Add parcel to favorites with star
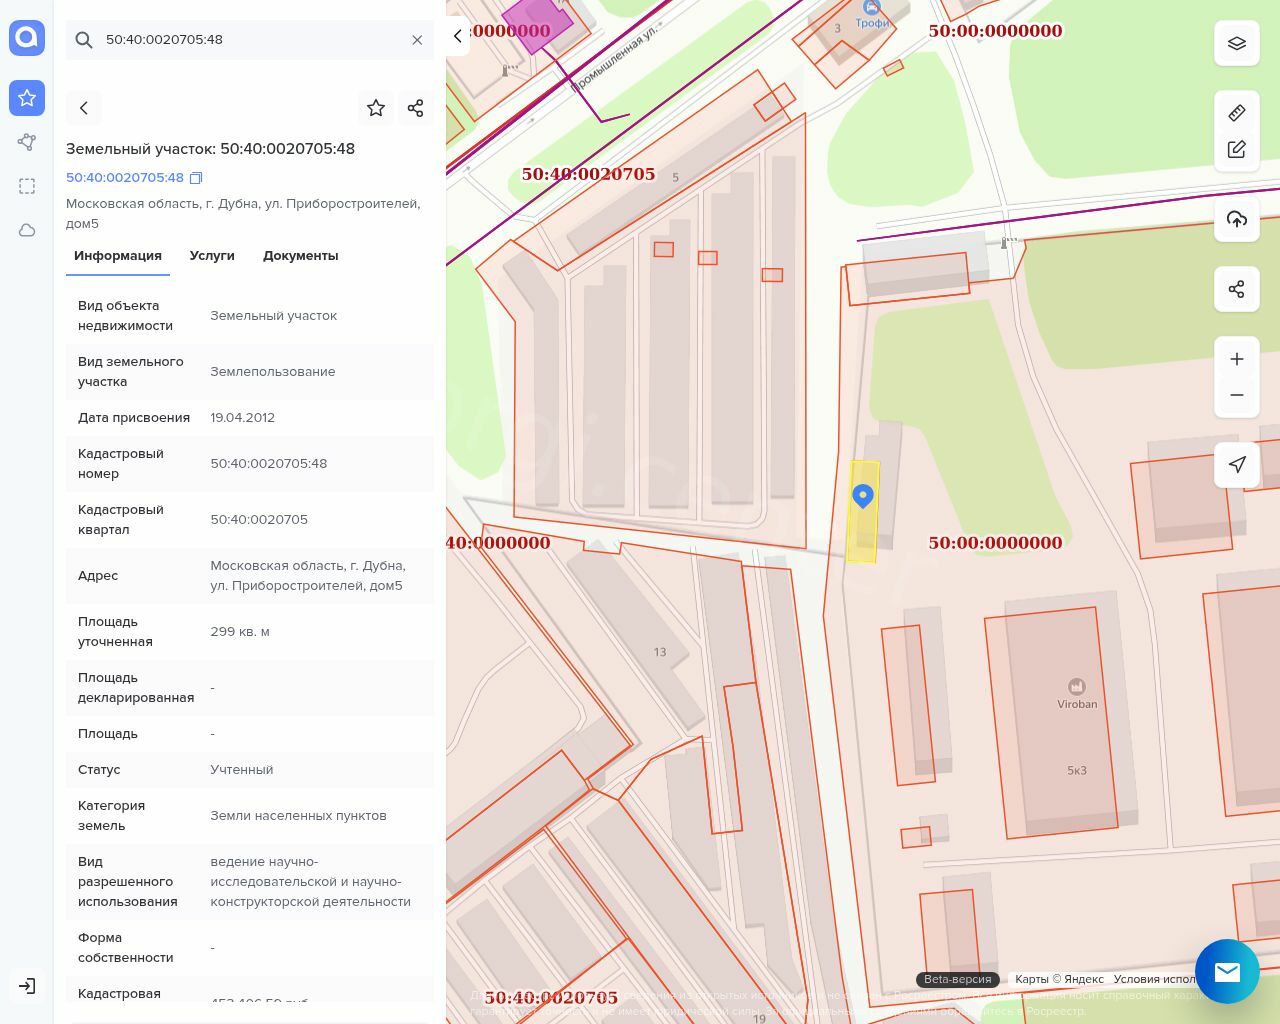1280x1024 pixels. (376, 108)
